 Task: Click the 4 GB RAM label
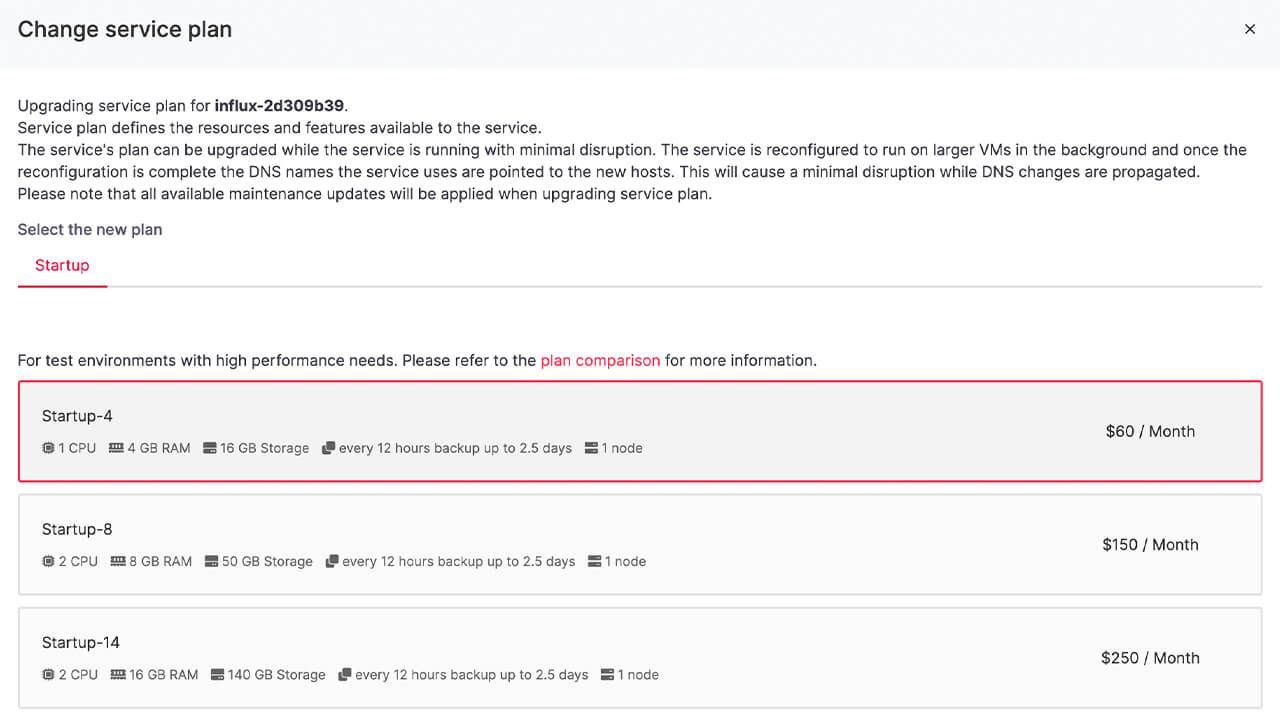(159, 448)
